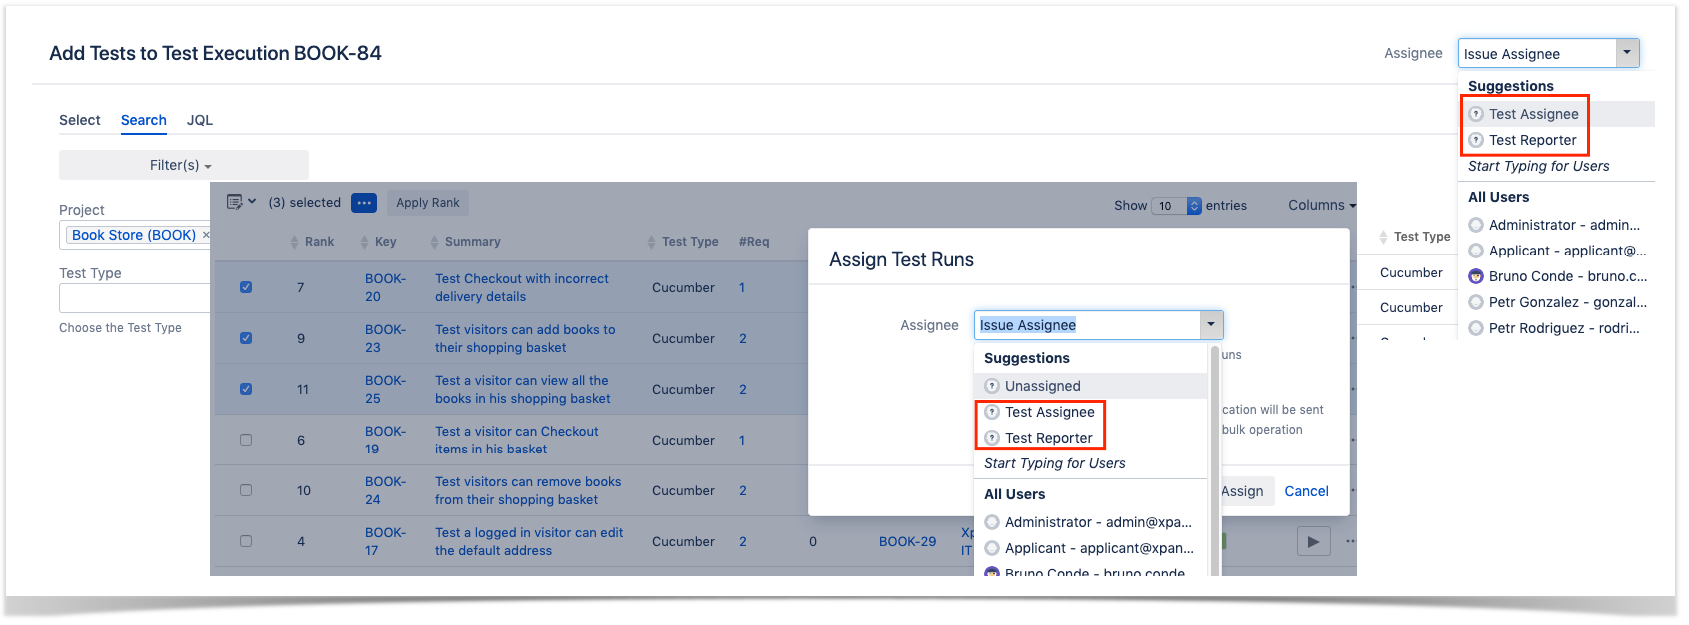This screenshot has width=1689, height=625.
Task: Open issue link BOOK-20
Action: (385, 287)
